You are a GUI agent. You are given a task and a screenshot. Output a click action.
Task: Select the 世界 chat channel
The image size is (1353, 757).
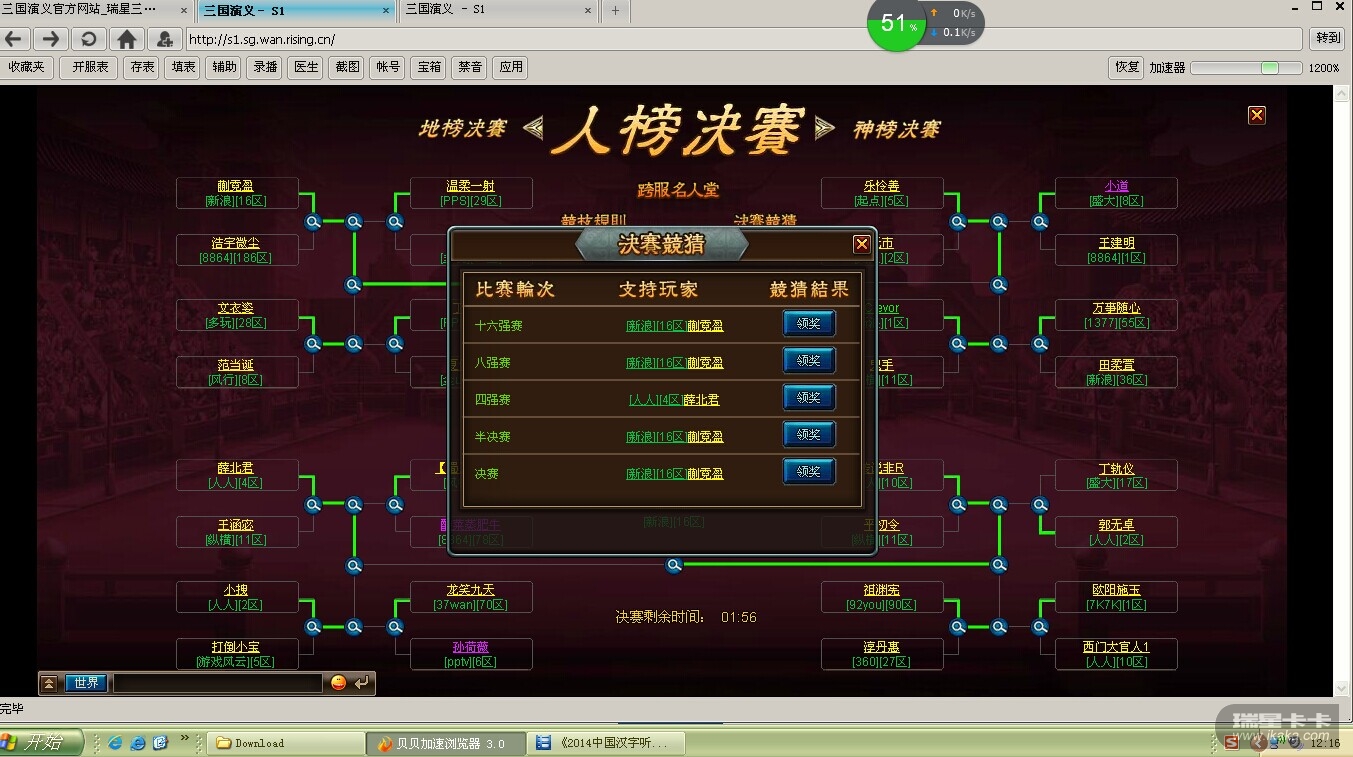click(x=86, y=683)
